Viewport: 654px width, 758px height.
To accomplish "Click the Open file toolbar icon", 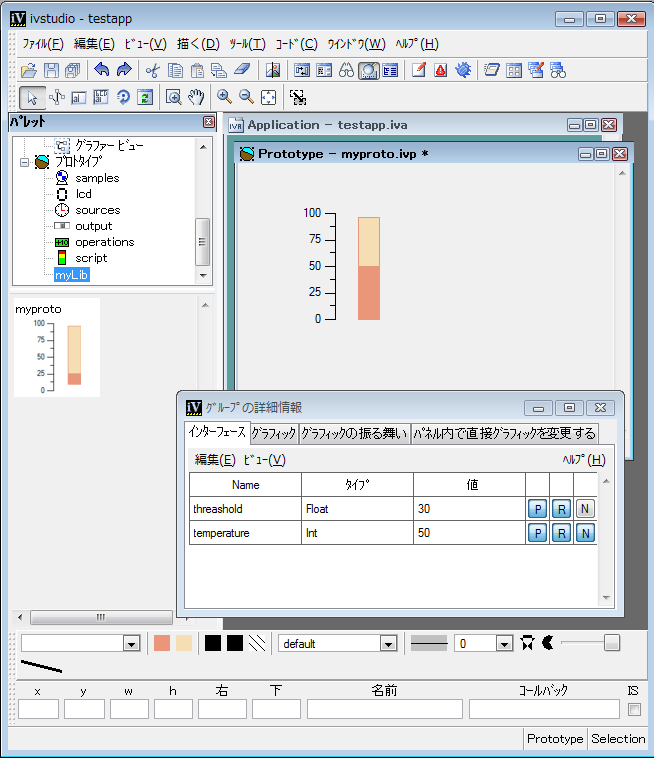I will click(28, 70).
